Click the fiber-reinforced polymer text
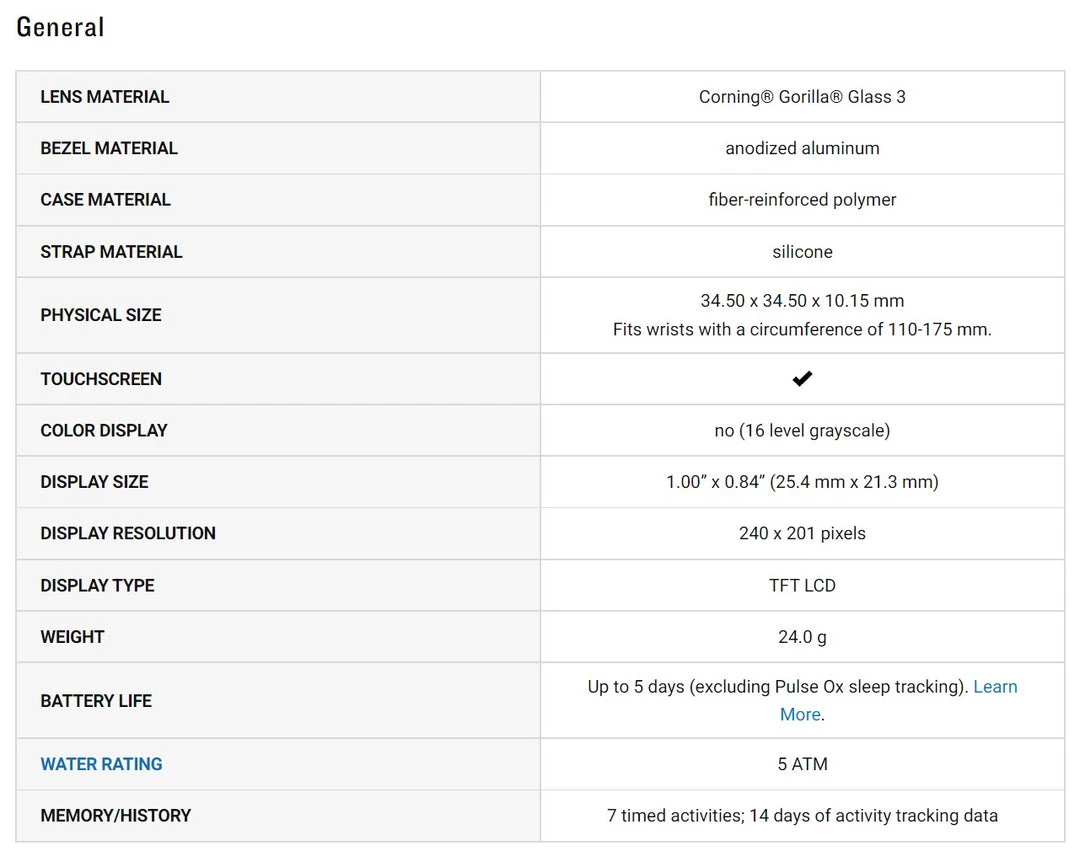 802,200
